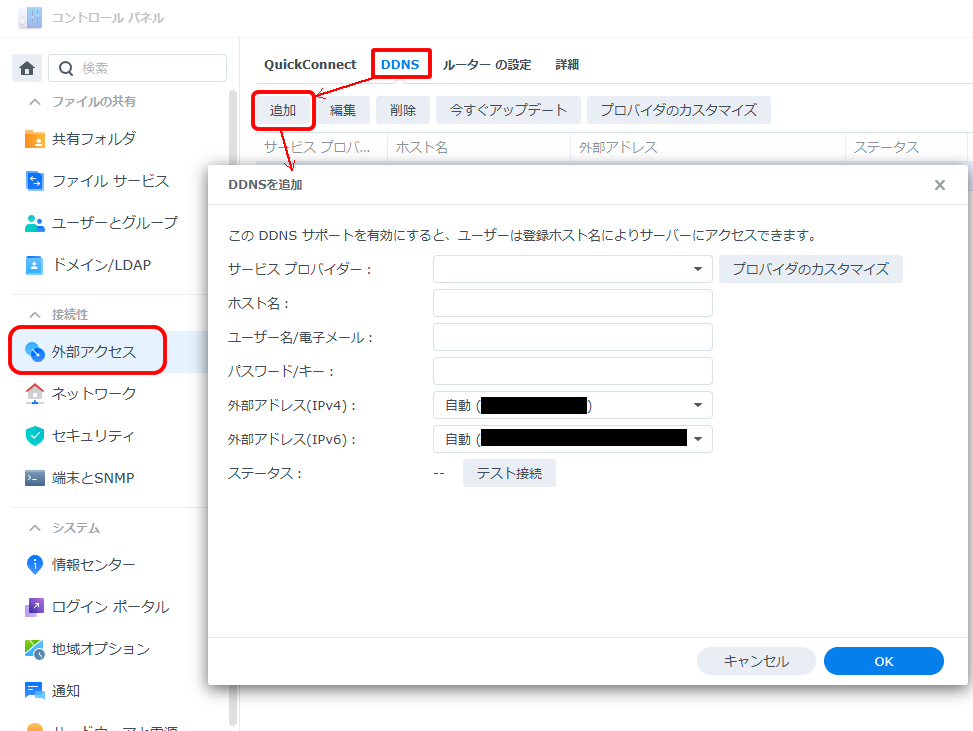Open Shared Folder (共有フォルダ) icon
The image size is (973, 731).
pyautogui.click(x=35, y=139)
